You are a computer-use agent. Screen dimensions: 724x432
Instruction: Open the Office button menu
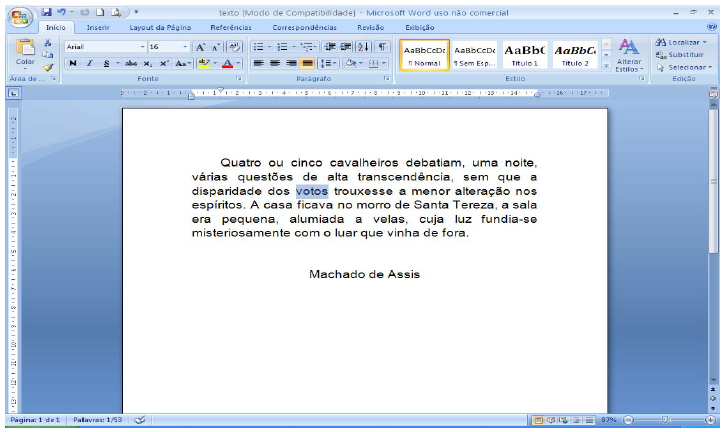[x=19, y=17]
